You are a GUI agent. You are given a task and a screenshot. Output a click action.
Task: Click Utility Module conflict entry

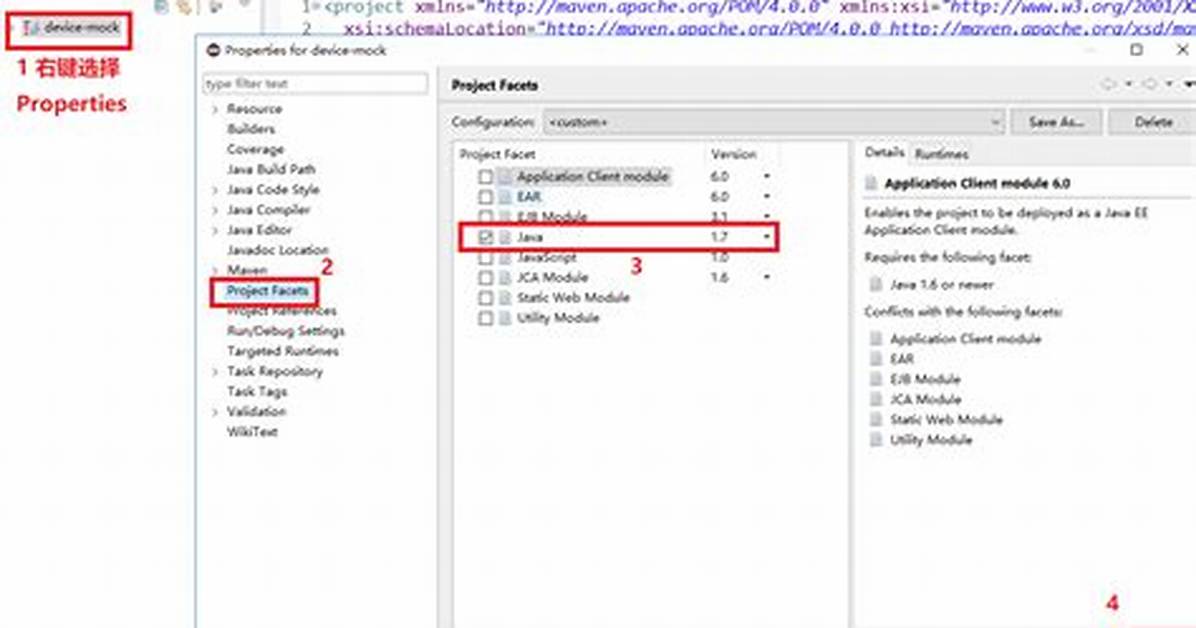[x=931, y=440]
